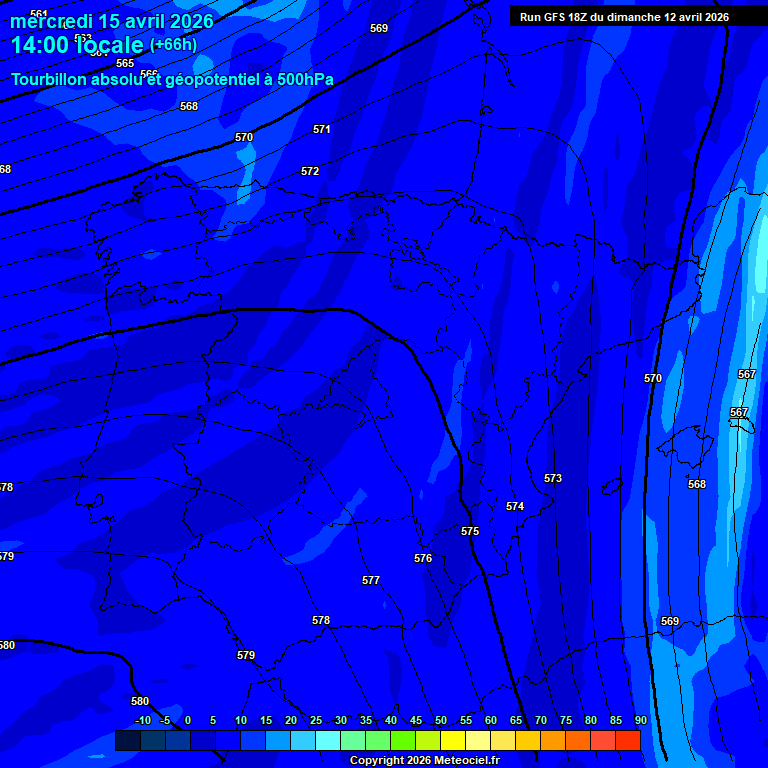The image size is (768, 768).
Task: Open the Copyright 2026 Meteociel.fr link
Action: point(424,760)
